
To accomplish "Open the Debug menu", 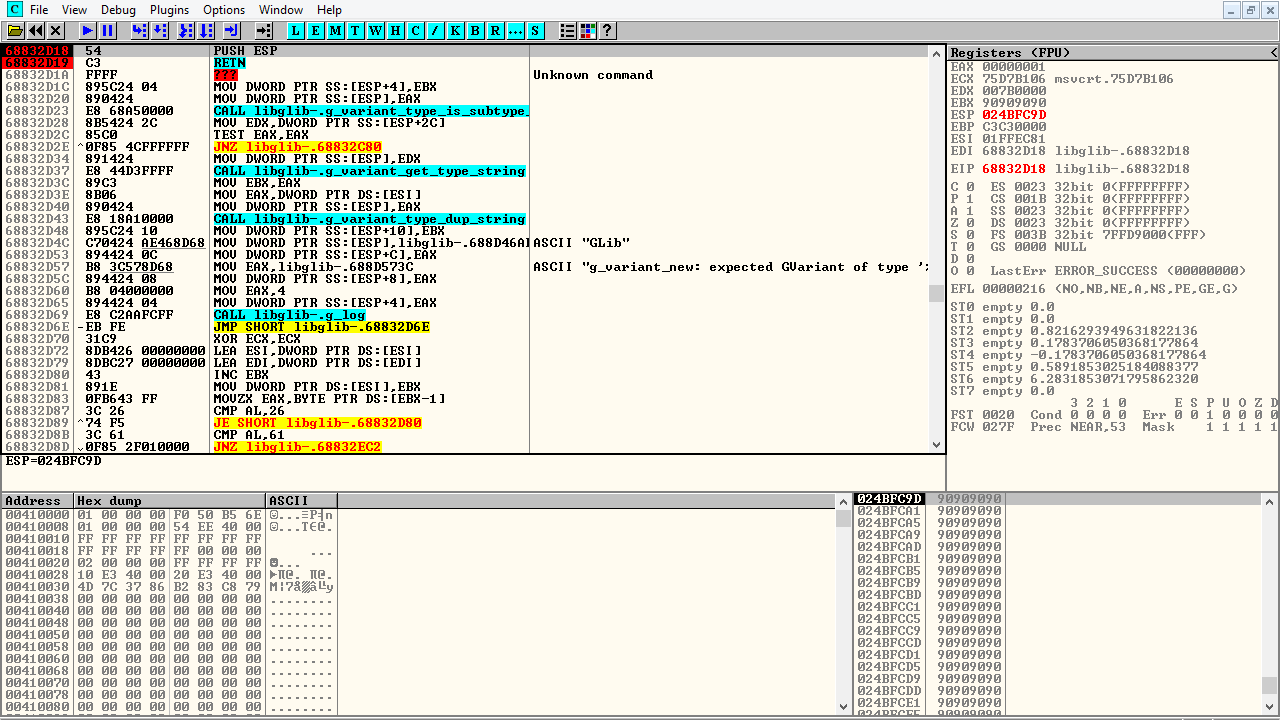I will tap(118, 10).
